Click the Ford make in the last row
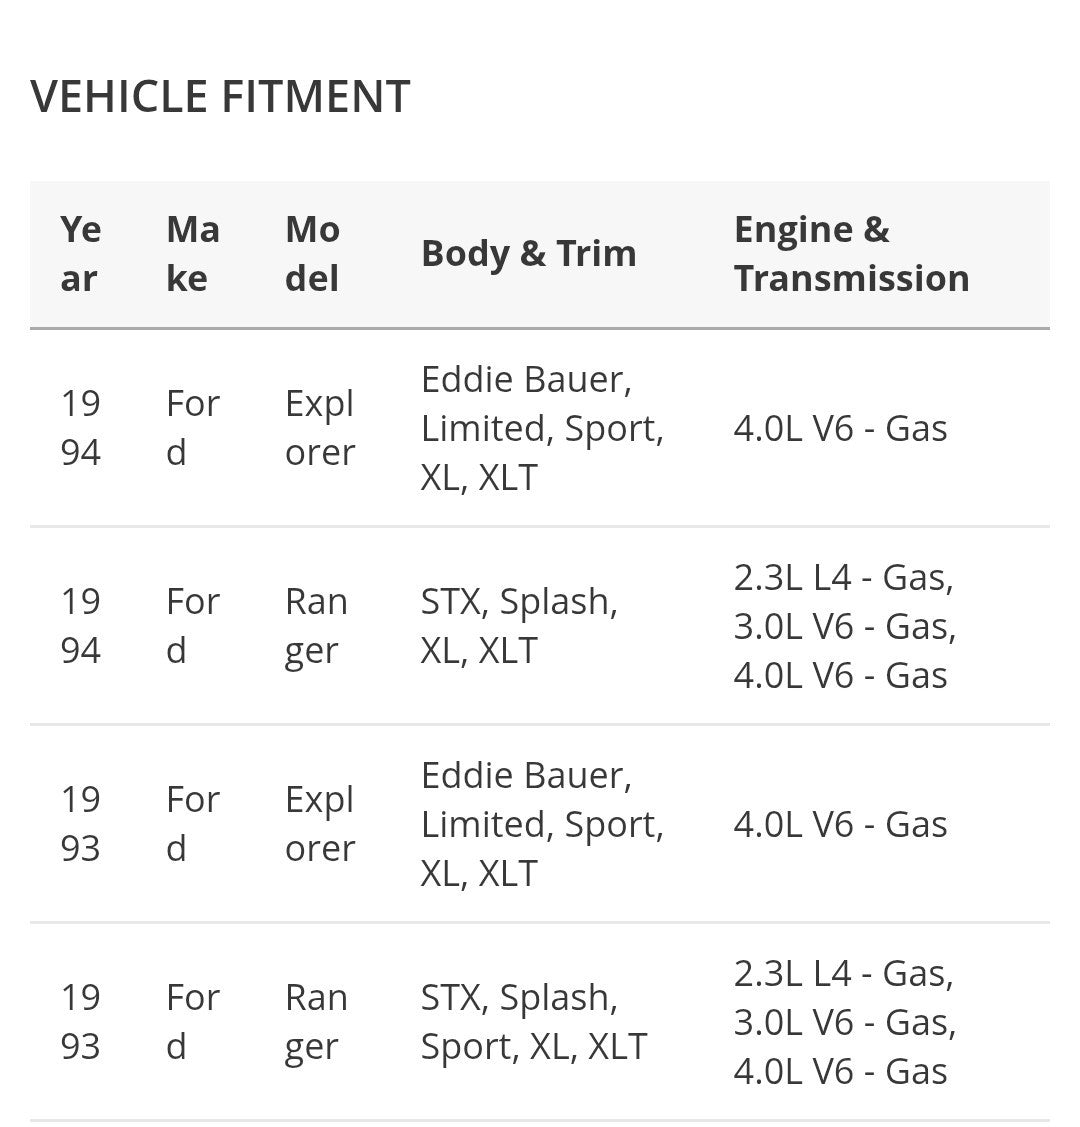The height and width of the screenshot is (1127, 1080). coord(193,1022)
